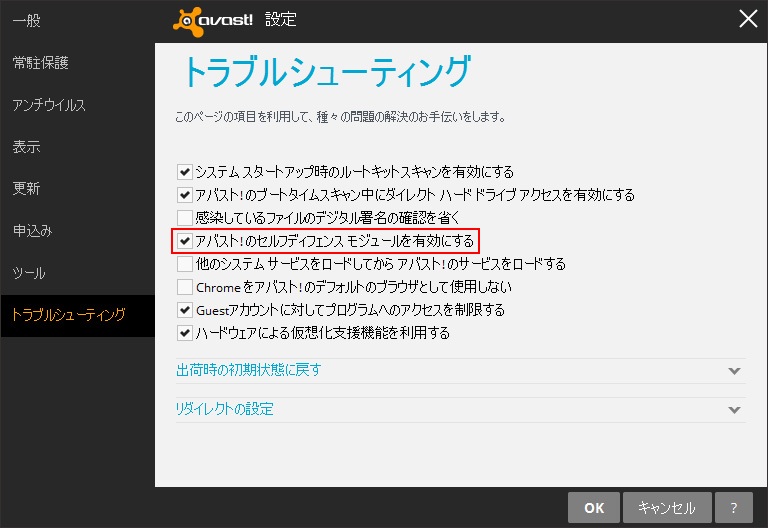This screenshot has width=768, height=528.
Task: Click the キャンセル button
Action: tap(666, 507)
